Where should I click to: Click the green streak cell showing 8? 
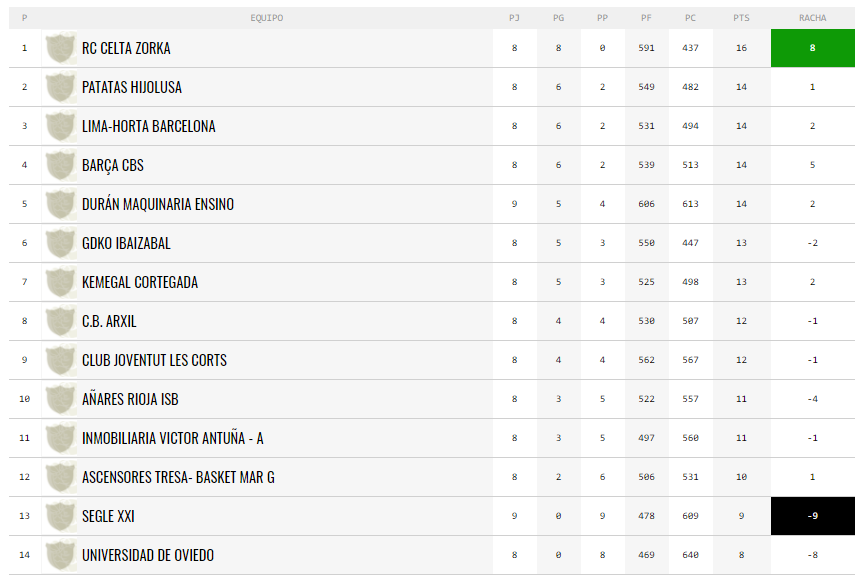[x=813, y=48]
